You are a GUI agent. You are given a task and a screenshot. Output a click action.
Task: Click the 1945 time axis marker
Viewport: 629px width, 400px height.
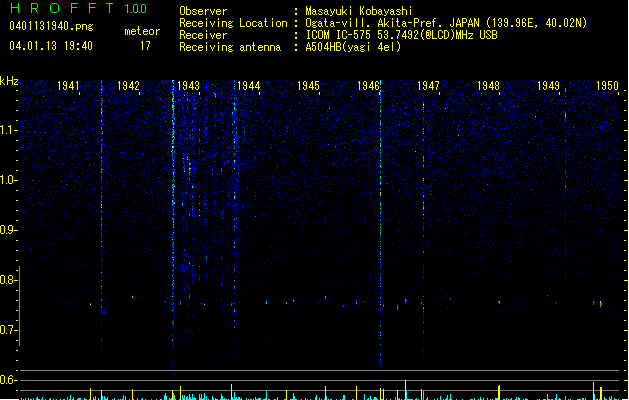coord(308,86)
